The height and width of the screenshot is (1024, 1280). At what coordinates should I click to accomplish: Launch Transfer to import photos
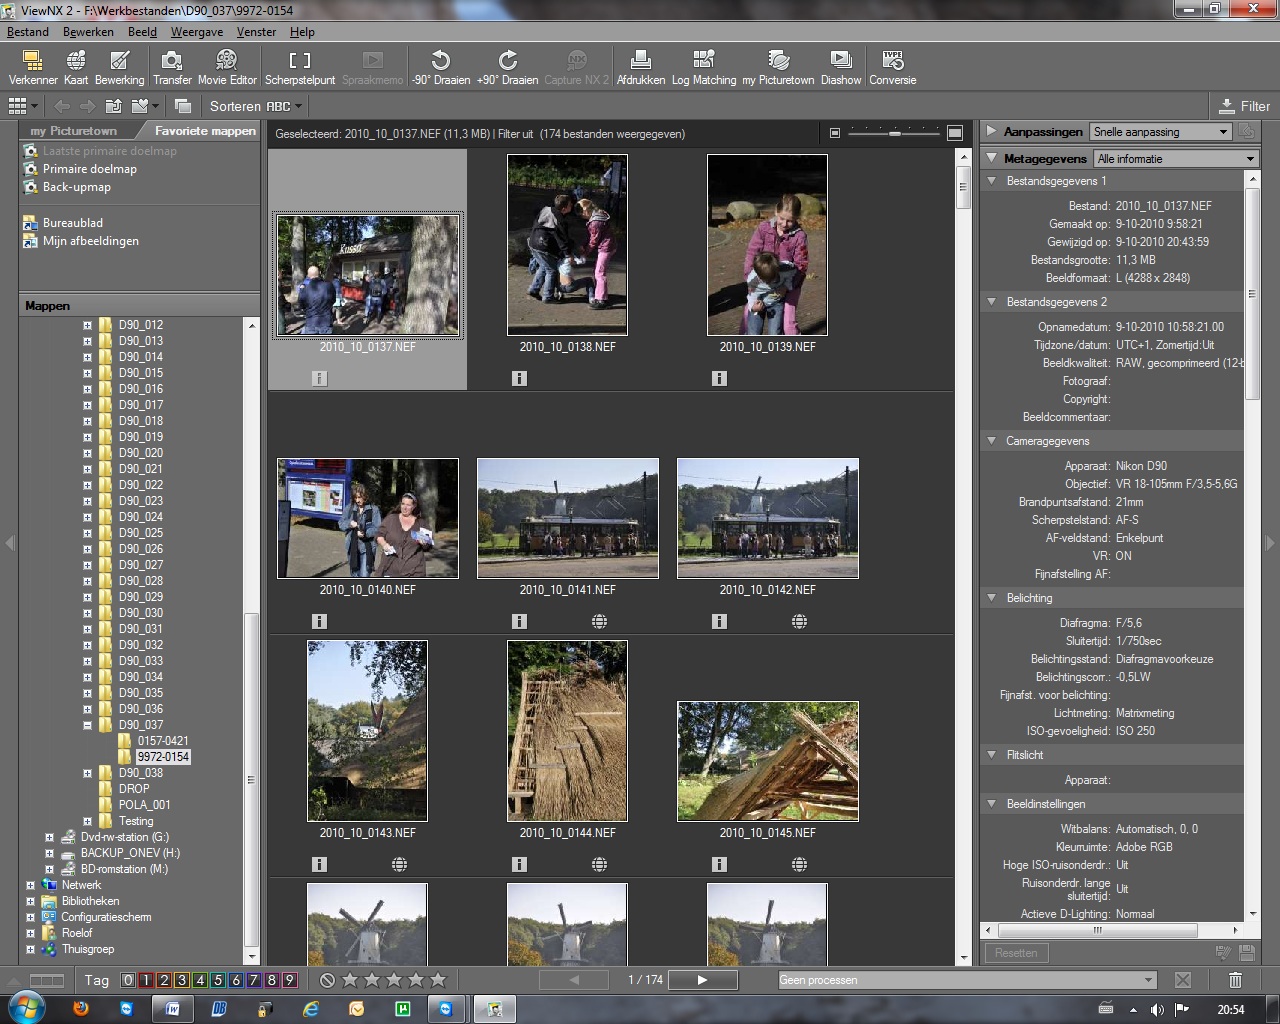point(172,67)
